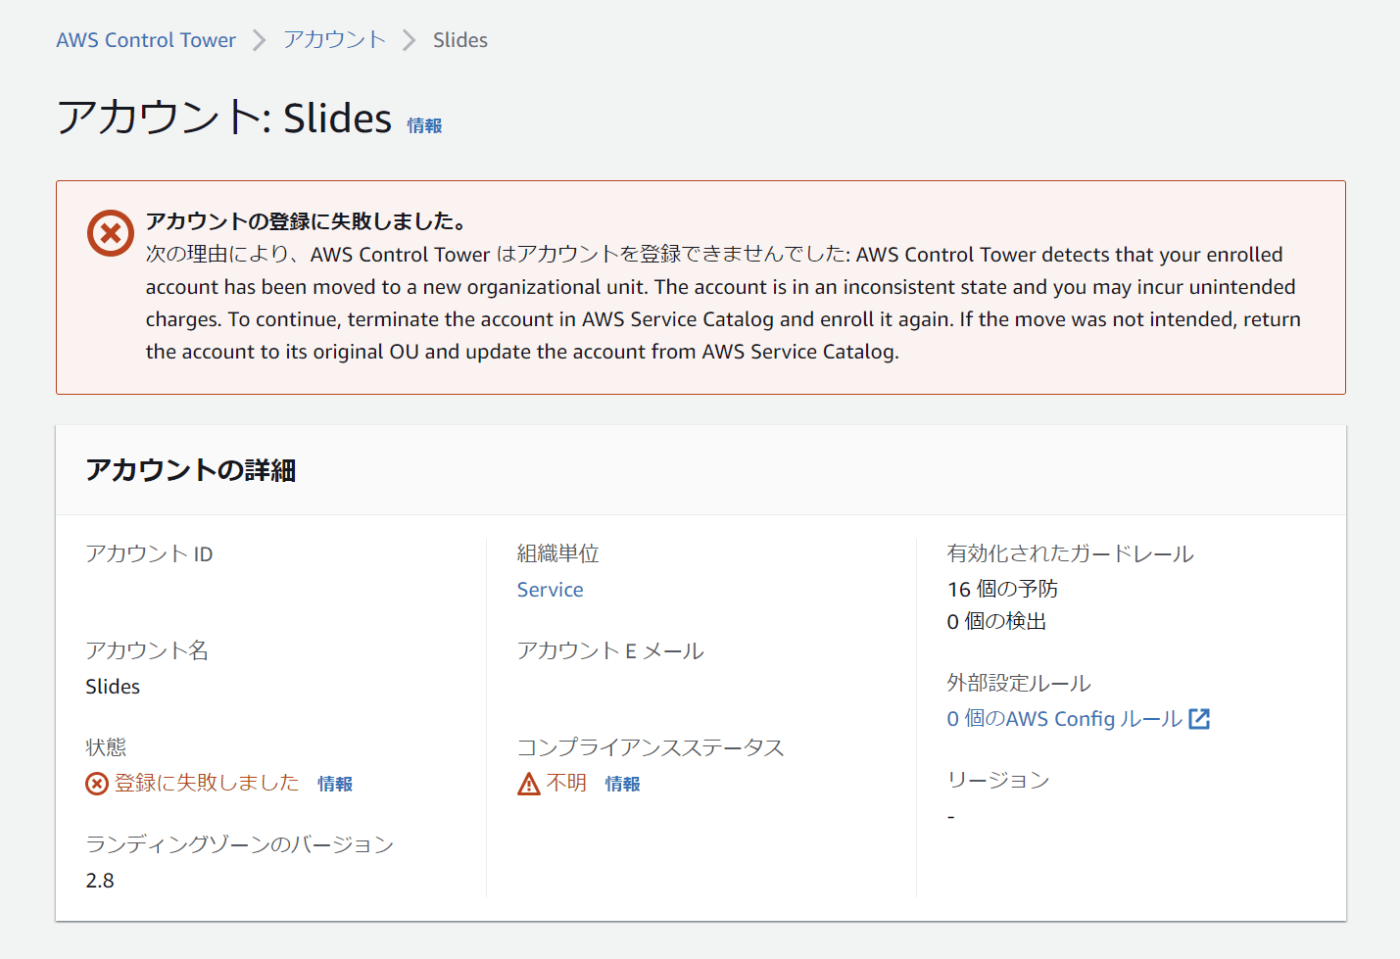Click the 組織単位 label
This screenshot has width=1400, height=959.
pos(558,554)
